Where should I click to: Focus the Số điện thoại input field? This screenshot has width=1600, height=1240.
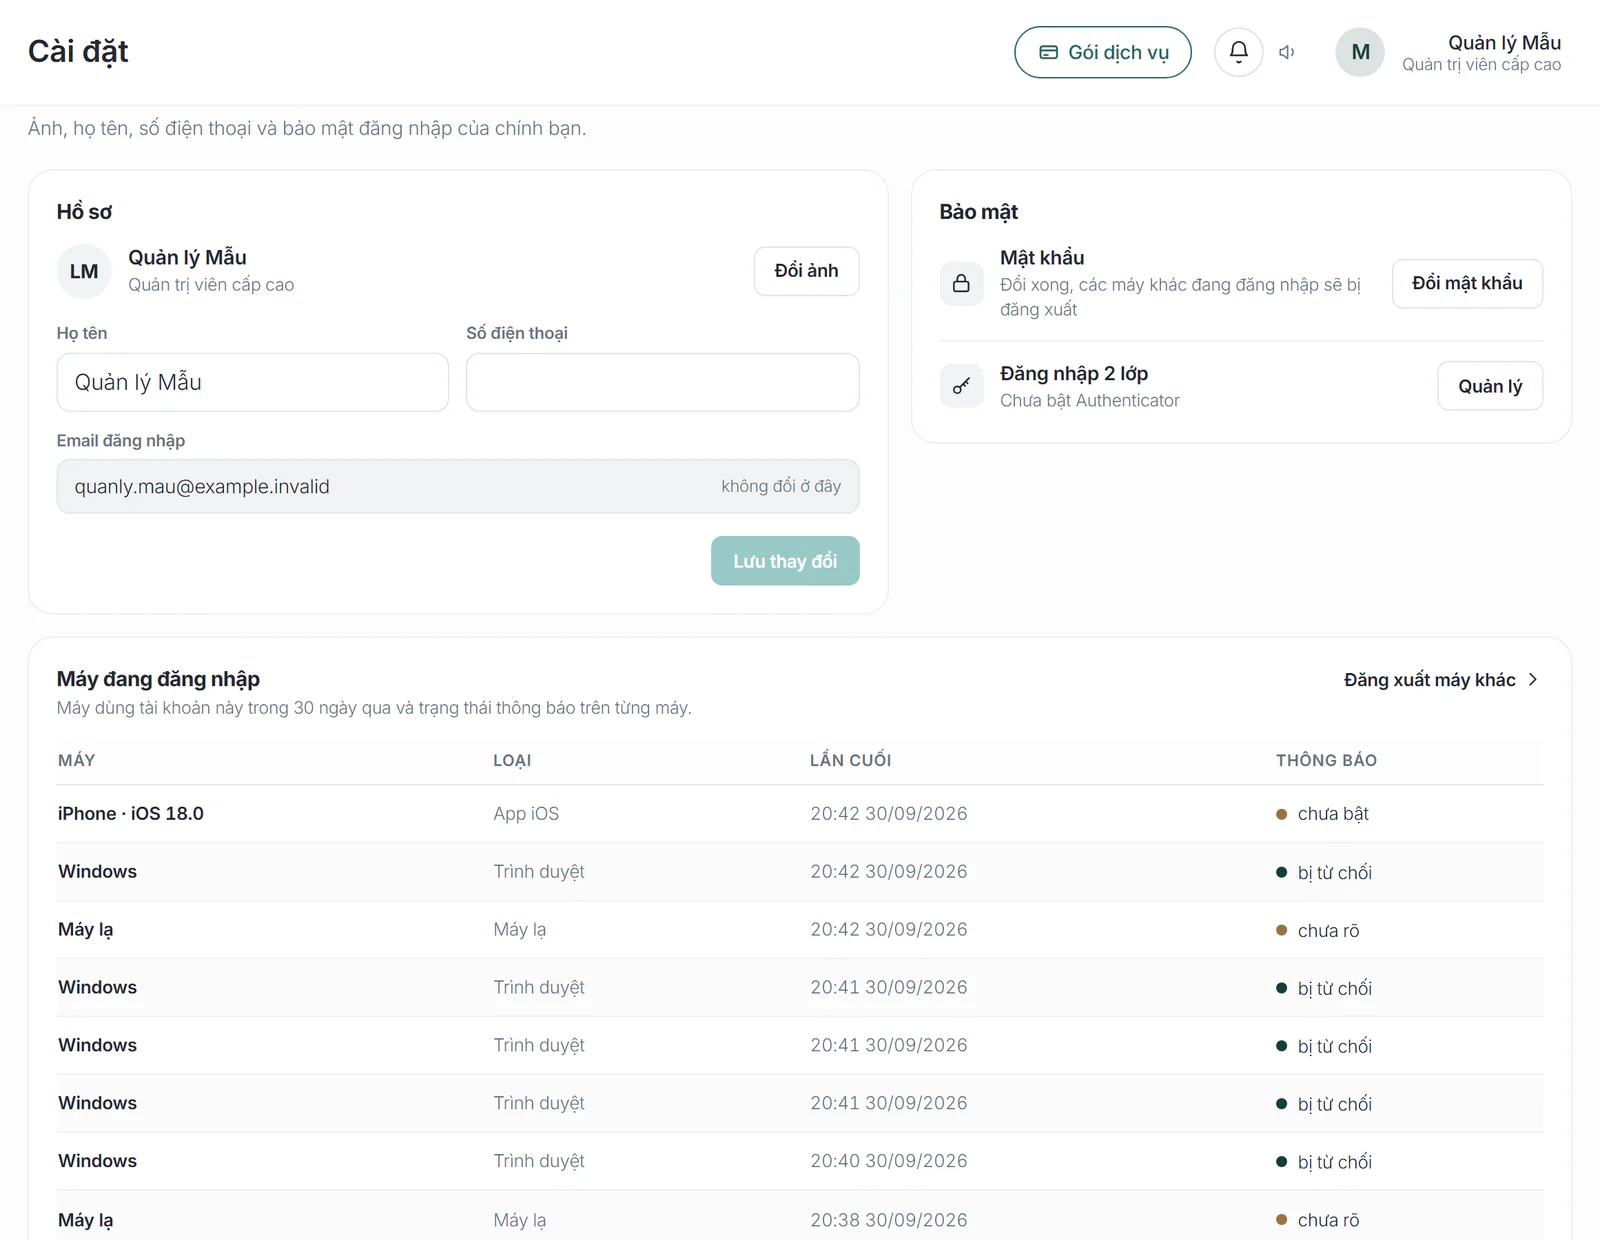coord(663,382)
